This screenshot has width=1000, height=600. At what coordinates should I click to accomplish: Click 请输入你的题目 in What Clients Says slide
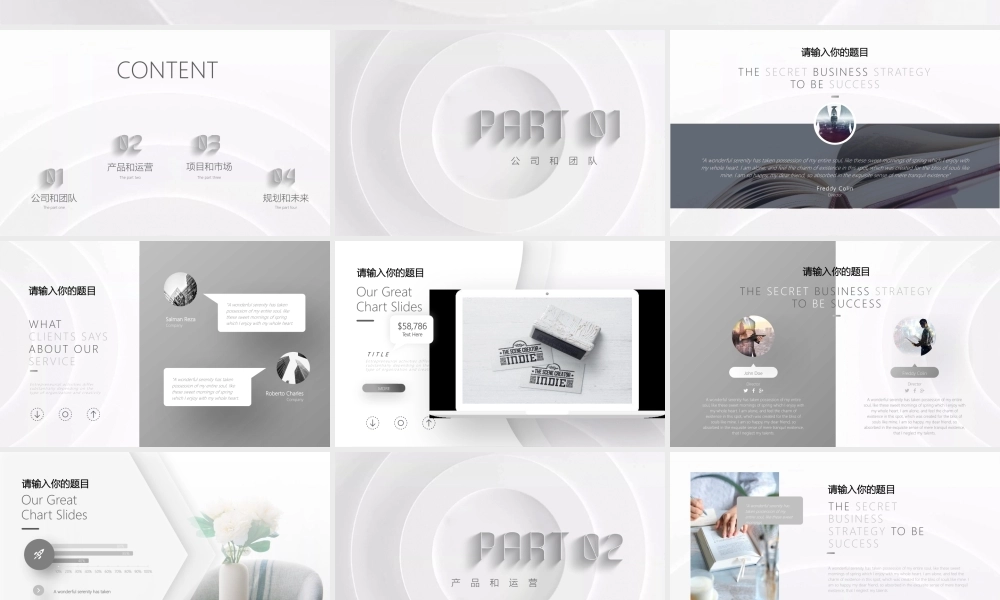coord(62,291)
